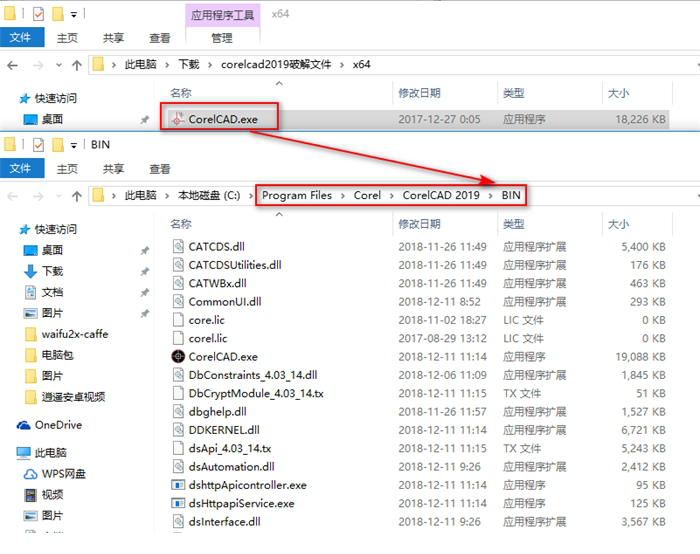Sort by 大小 column in x64 window
The width and height of the screenshot is (700, 554).
click(618, 93)
